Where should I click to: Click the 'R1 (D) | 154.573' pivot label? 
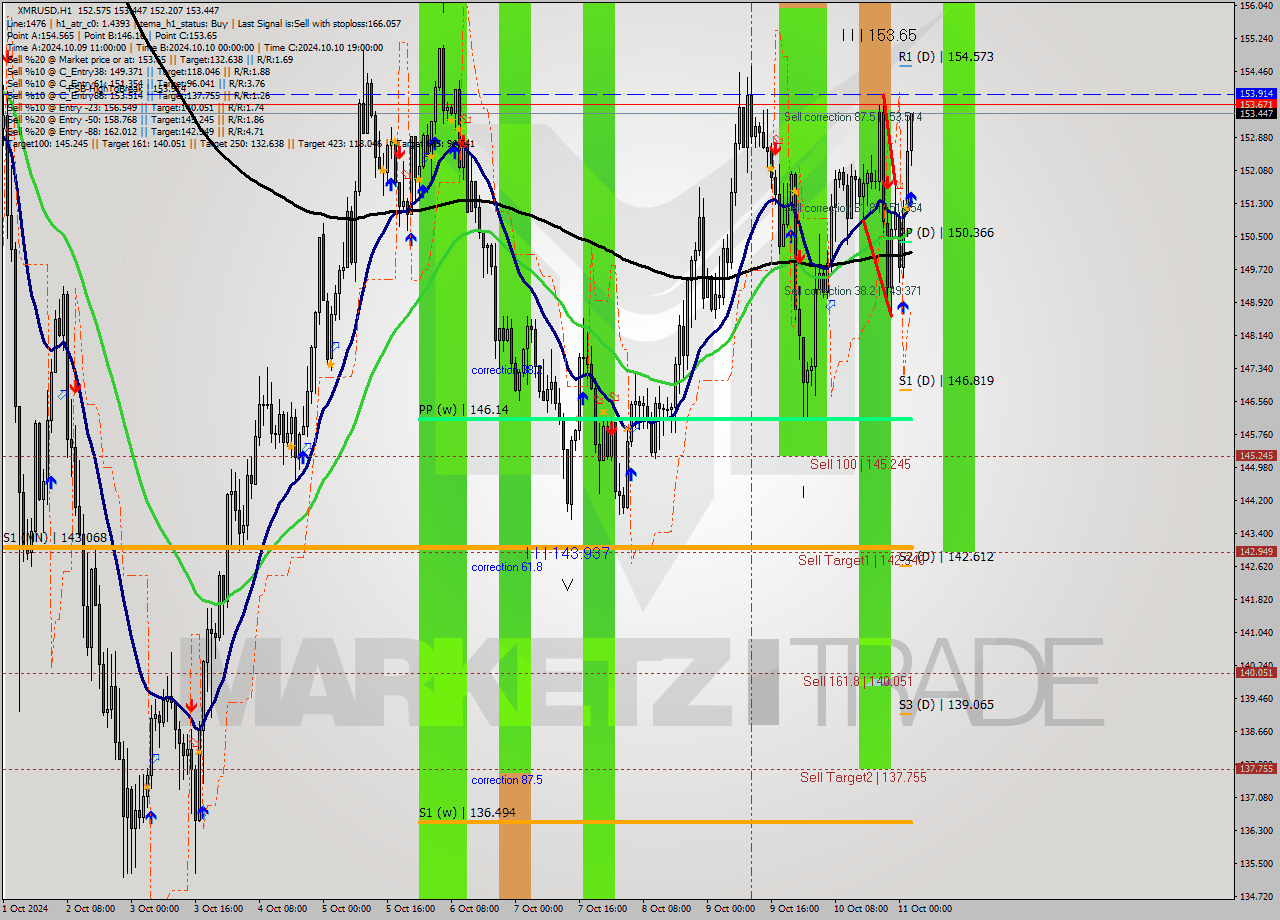click(x=946, y=57)
